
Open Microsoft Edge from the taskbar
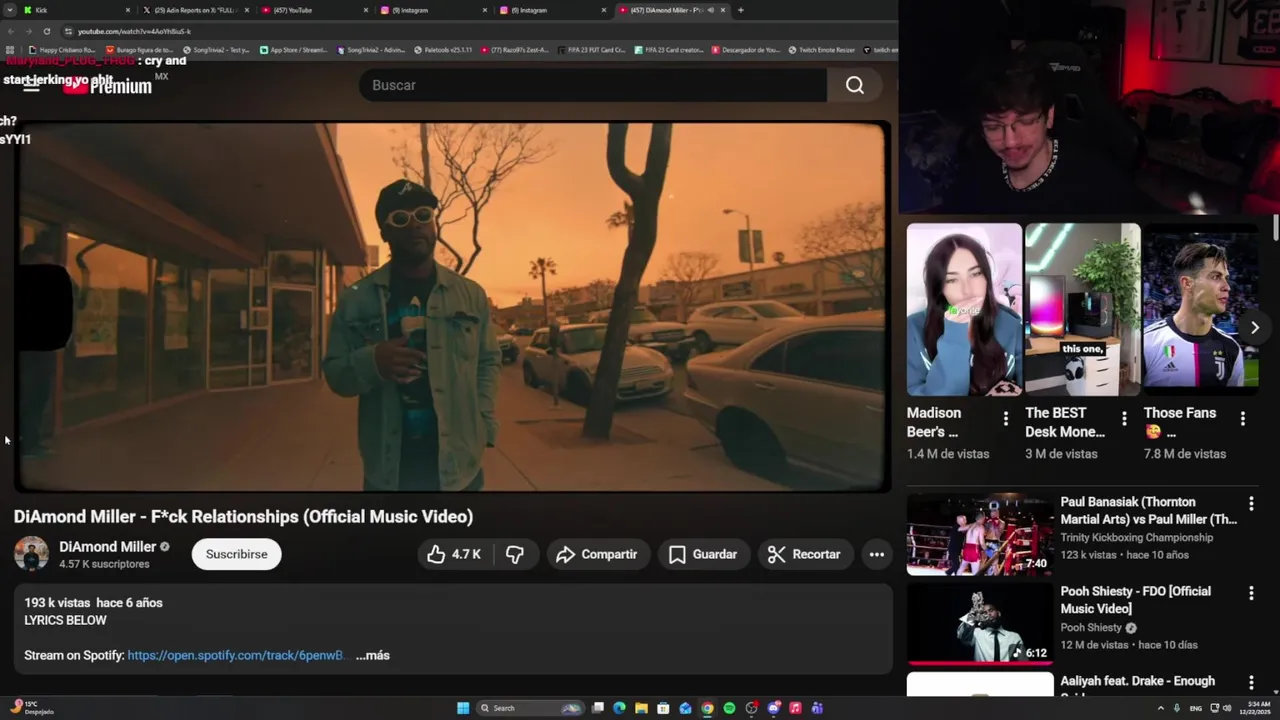619,708
